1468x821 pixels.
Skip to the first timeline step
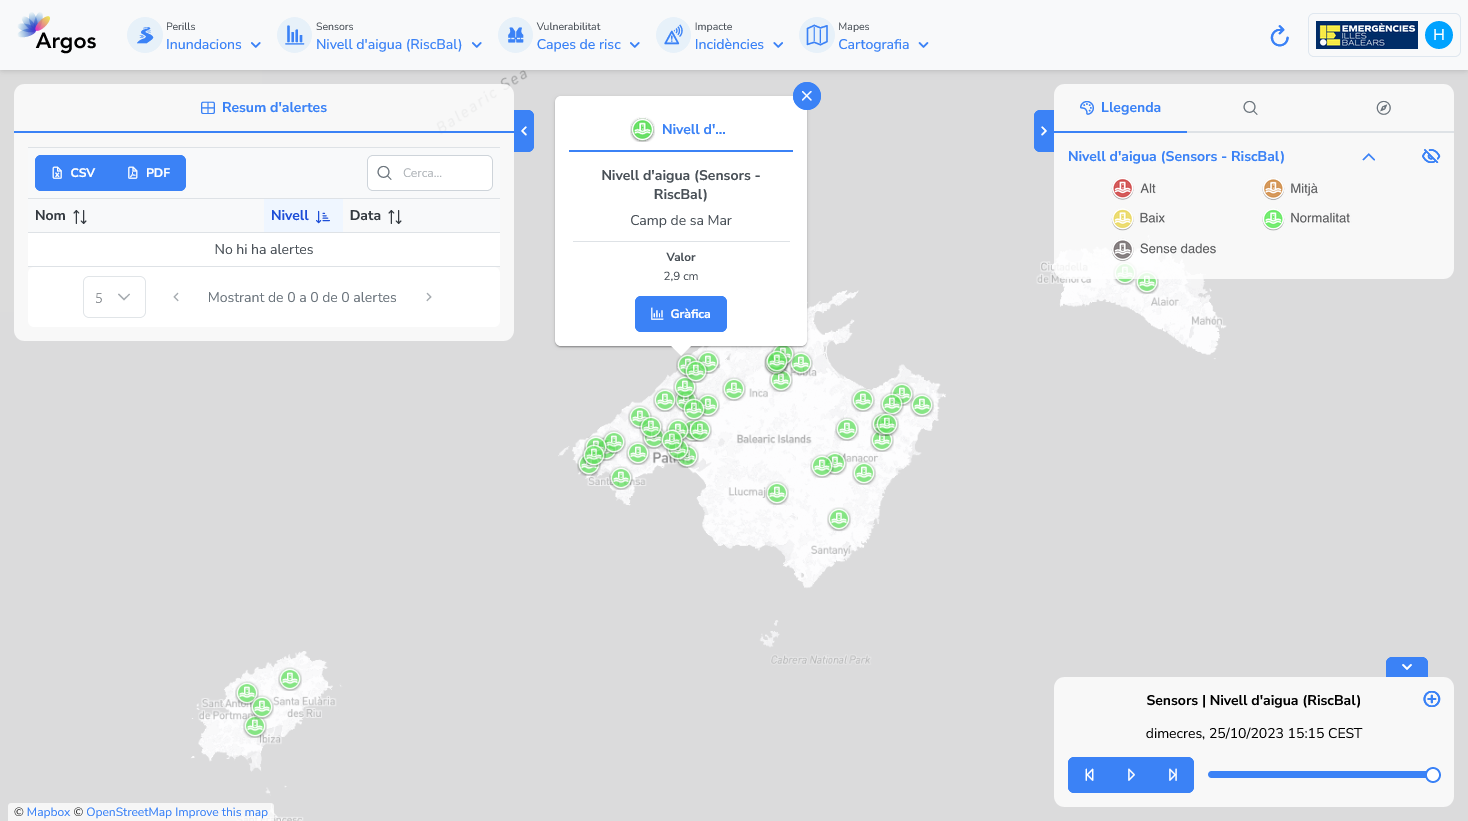point(1089,775)
